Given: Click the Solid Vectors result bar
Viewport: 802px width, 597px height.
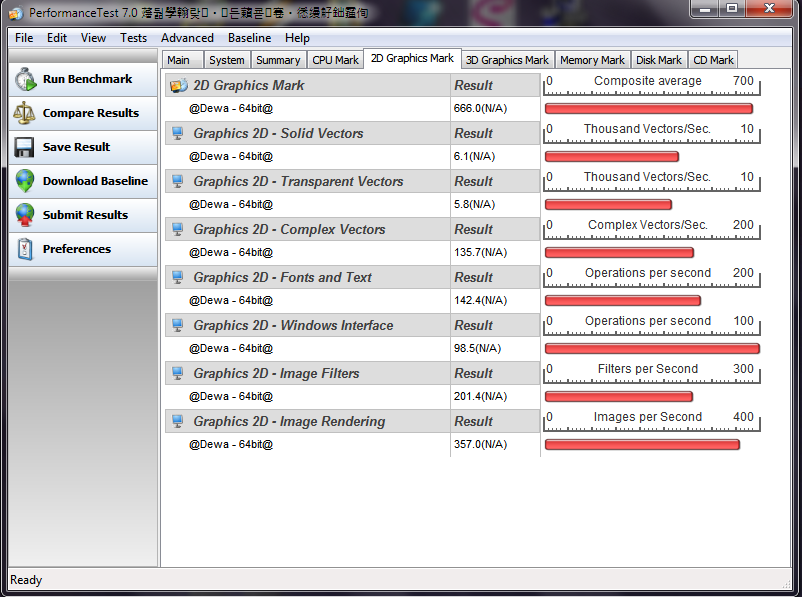Looking at the screenshot, I should pyautogui.click(x=612, y=157).
